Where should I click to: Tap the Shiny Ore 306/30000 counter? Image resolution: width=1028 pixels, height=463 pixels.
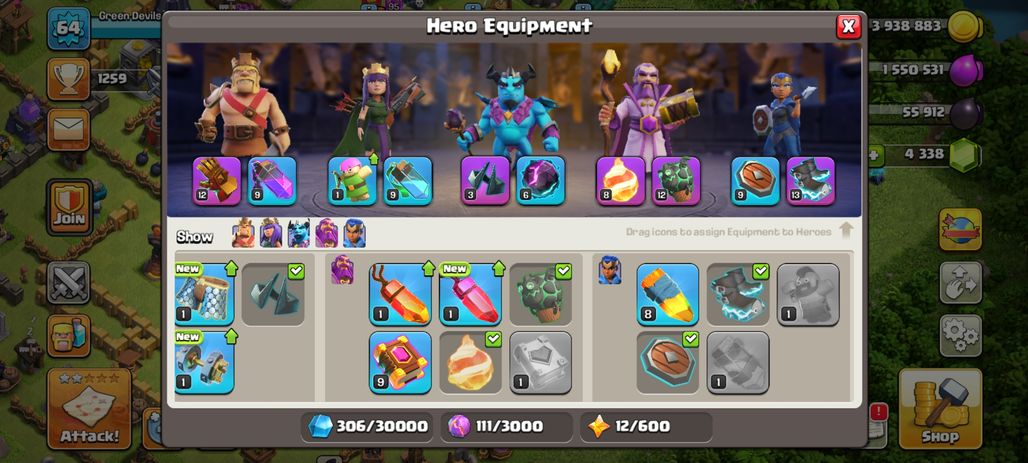(x=368, y=427)
